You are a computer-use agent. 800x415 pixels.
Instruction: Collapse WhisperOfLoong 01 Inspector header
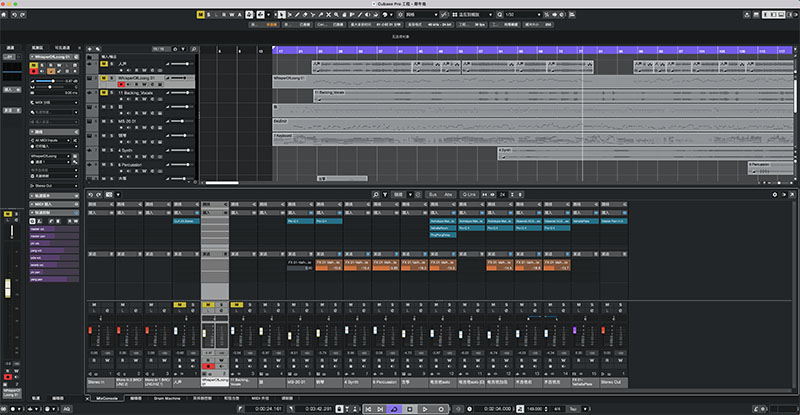click(x=54, y=57)
